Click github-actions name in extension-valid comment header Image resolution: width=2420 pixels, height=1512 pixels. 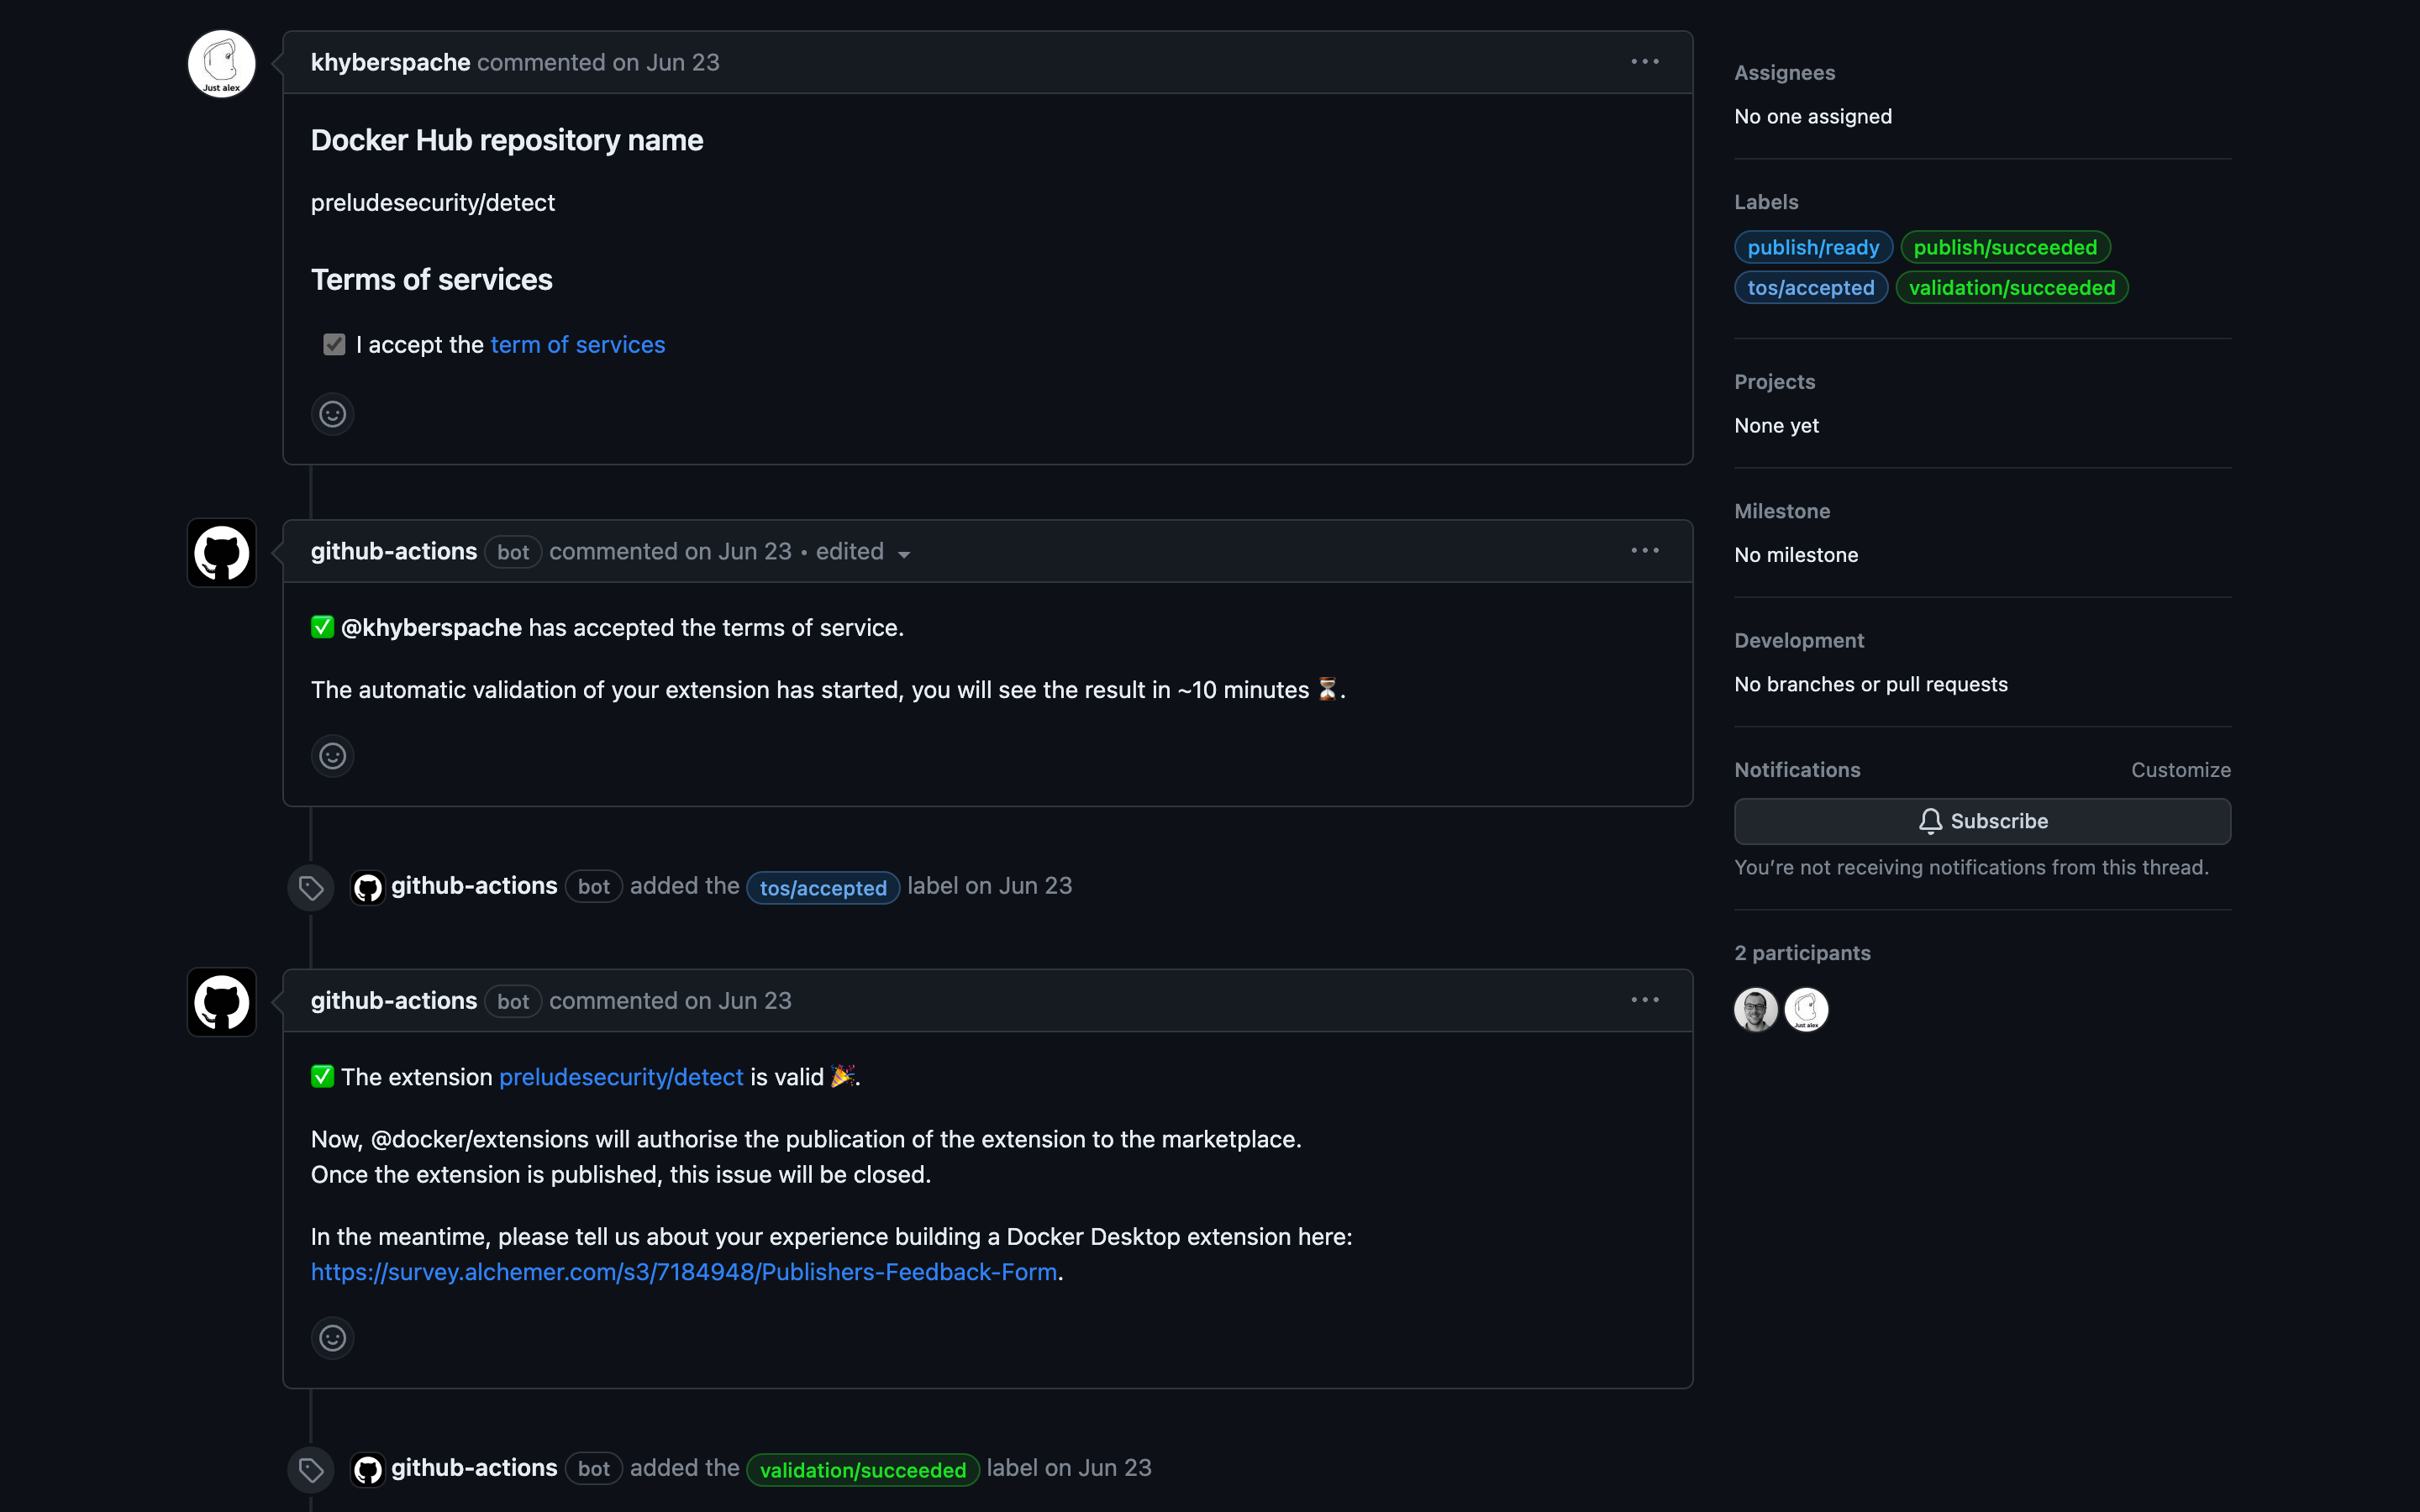point(394,1001)
